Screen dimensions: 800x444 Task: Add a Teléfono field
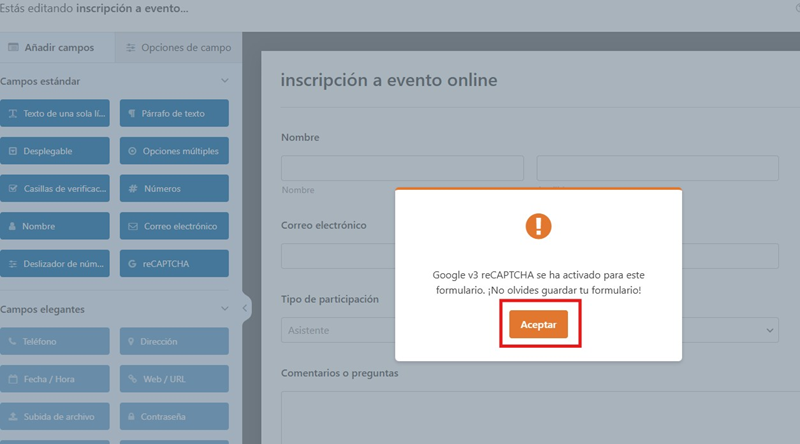[x=55, y=341]
